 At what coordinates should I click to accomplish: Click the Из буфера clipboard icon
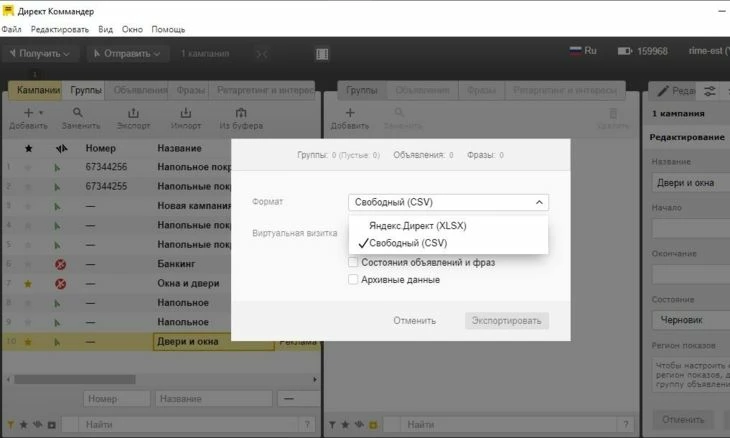pos(241,113)
